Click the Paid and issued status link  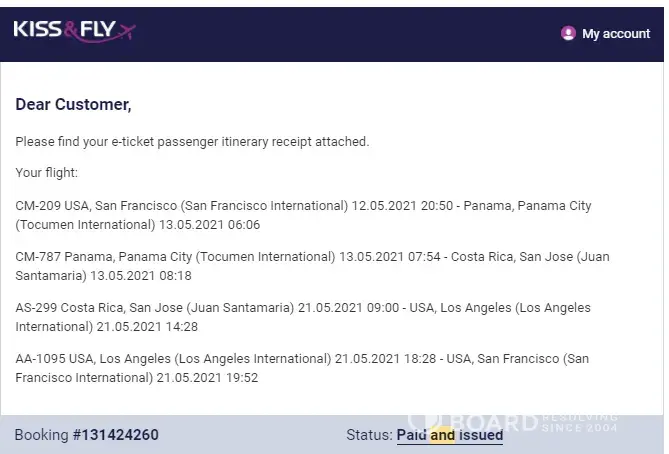tap(449, 435)
